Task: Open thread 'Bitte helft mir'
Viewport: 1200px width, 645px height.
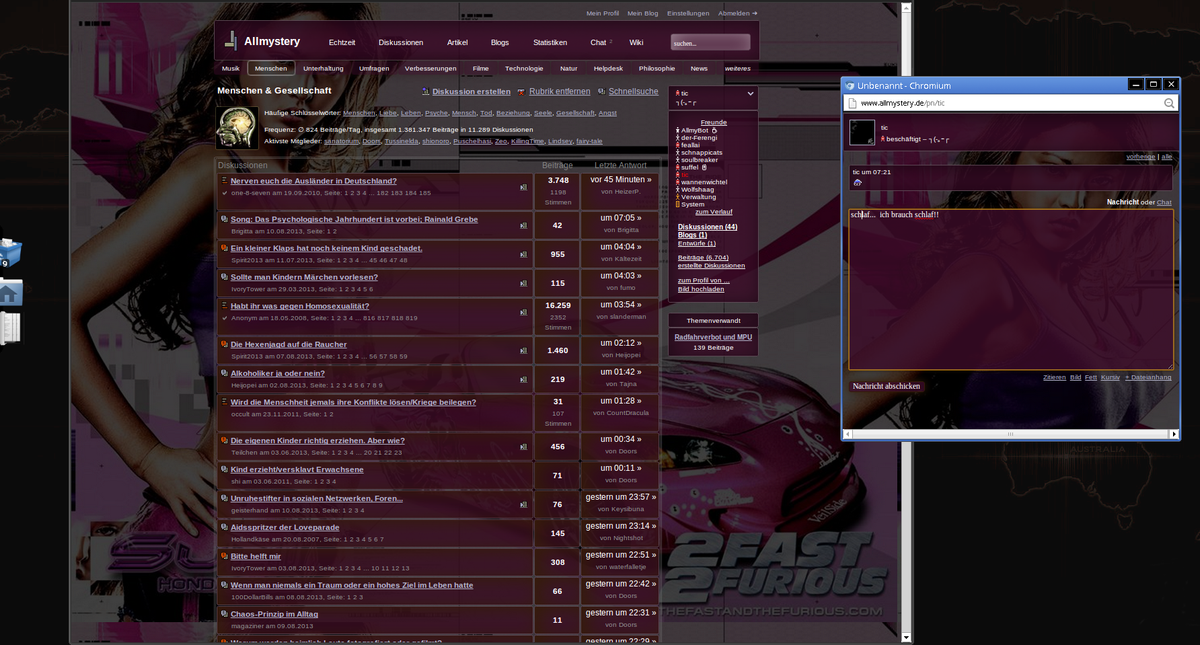Action: click(x=256, y=556)
